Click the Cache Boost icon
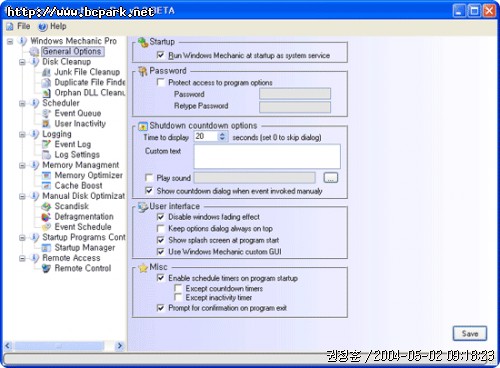Viewport: 500px width, 368px height. (46, 186)
